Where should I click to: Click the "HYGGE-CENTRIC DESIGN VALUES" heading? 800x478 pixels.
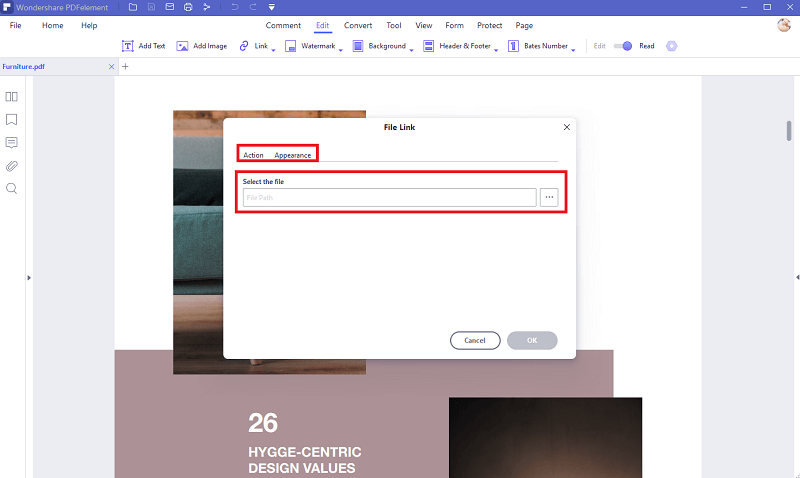(x=305, y=460)
